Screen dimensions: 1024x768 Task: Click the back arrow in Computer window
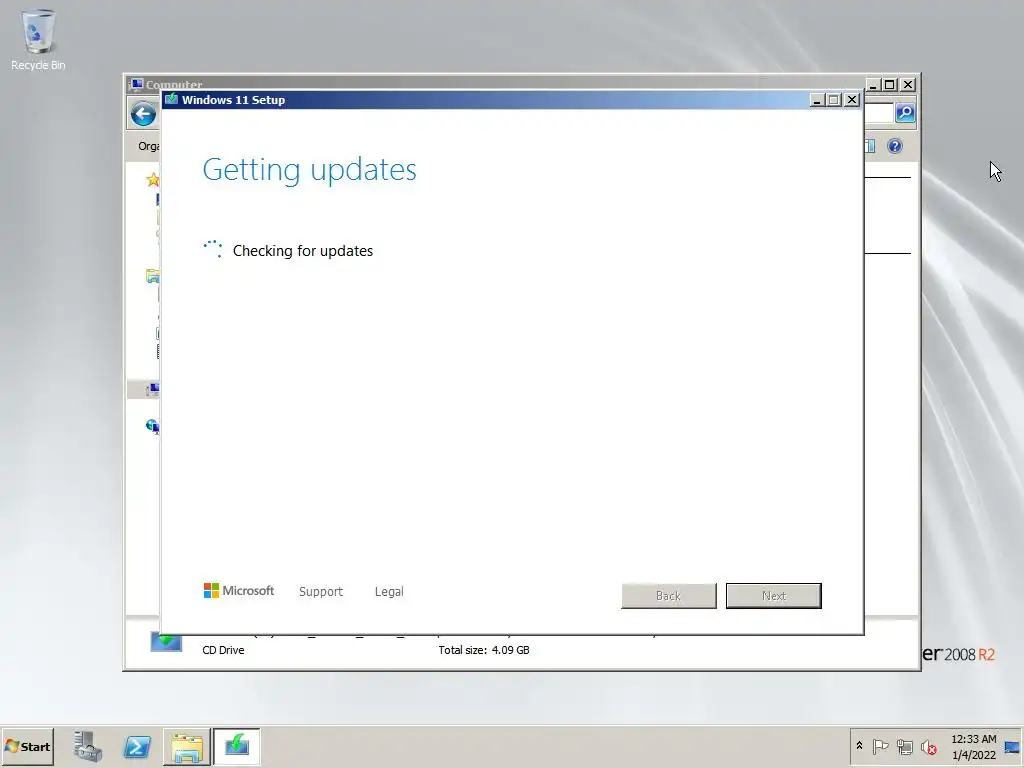tap(144, 115)
